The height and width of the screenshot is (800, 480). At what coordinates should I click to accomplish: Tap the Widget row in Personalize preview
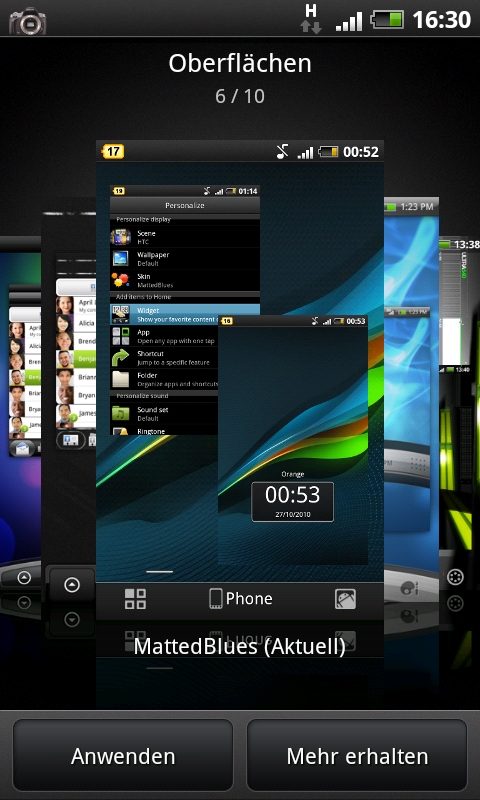[185, 314]
